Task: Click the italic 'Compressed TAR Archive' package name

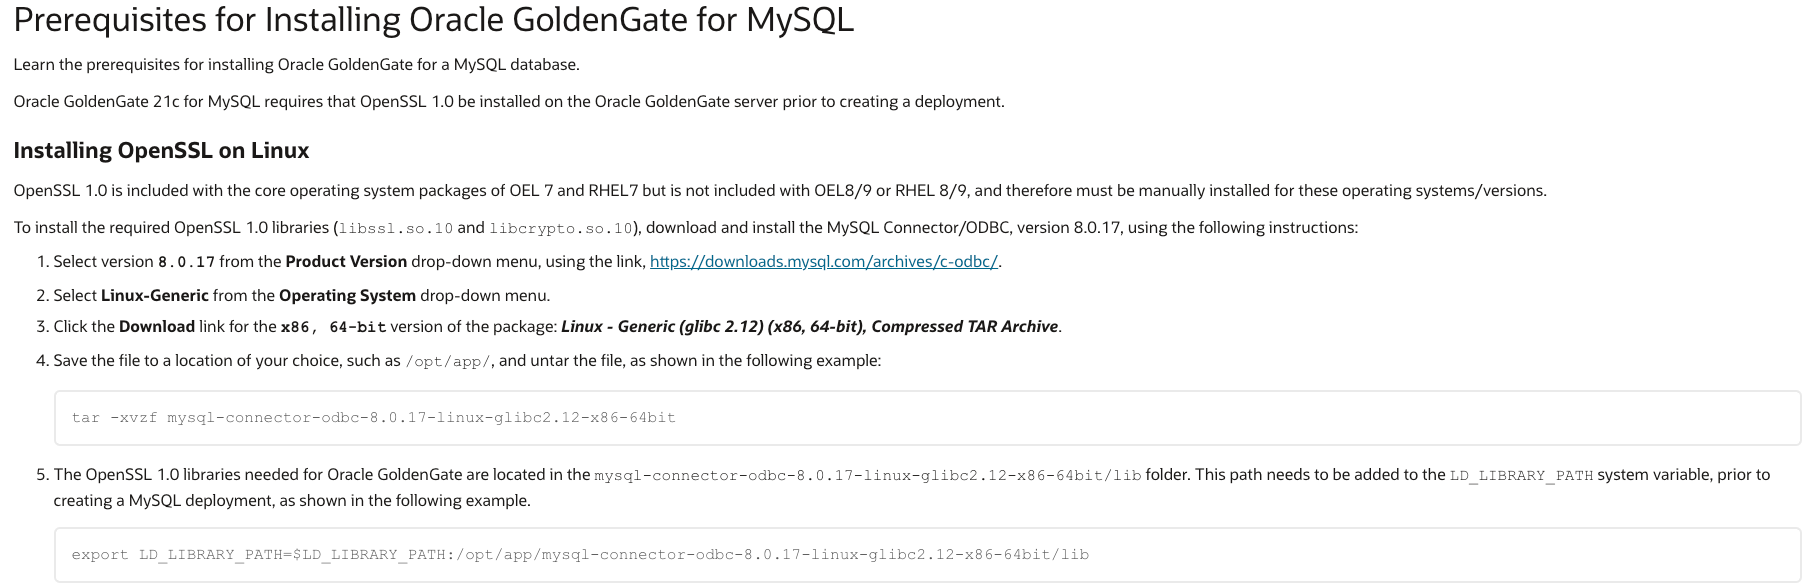Action: (x=964, y=327)
